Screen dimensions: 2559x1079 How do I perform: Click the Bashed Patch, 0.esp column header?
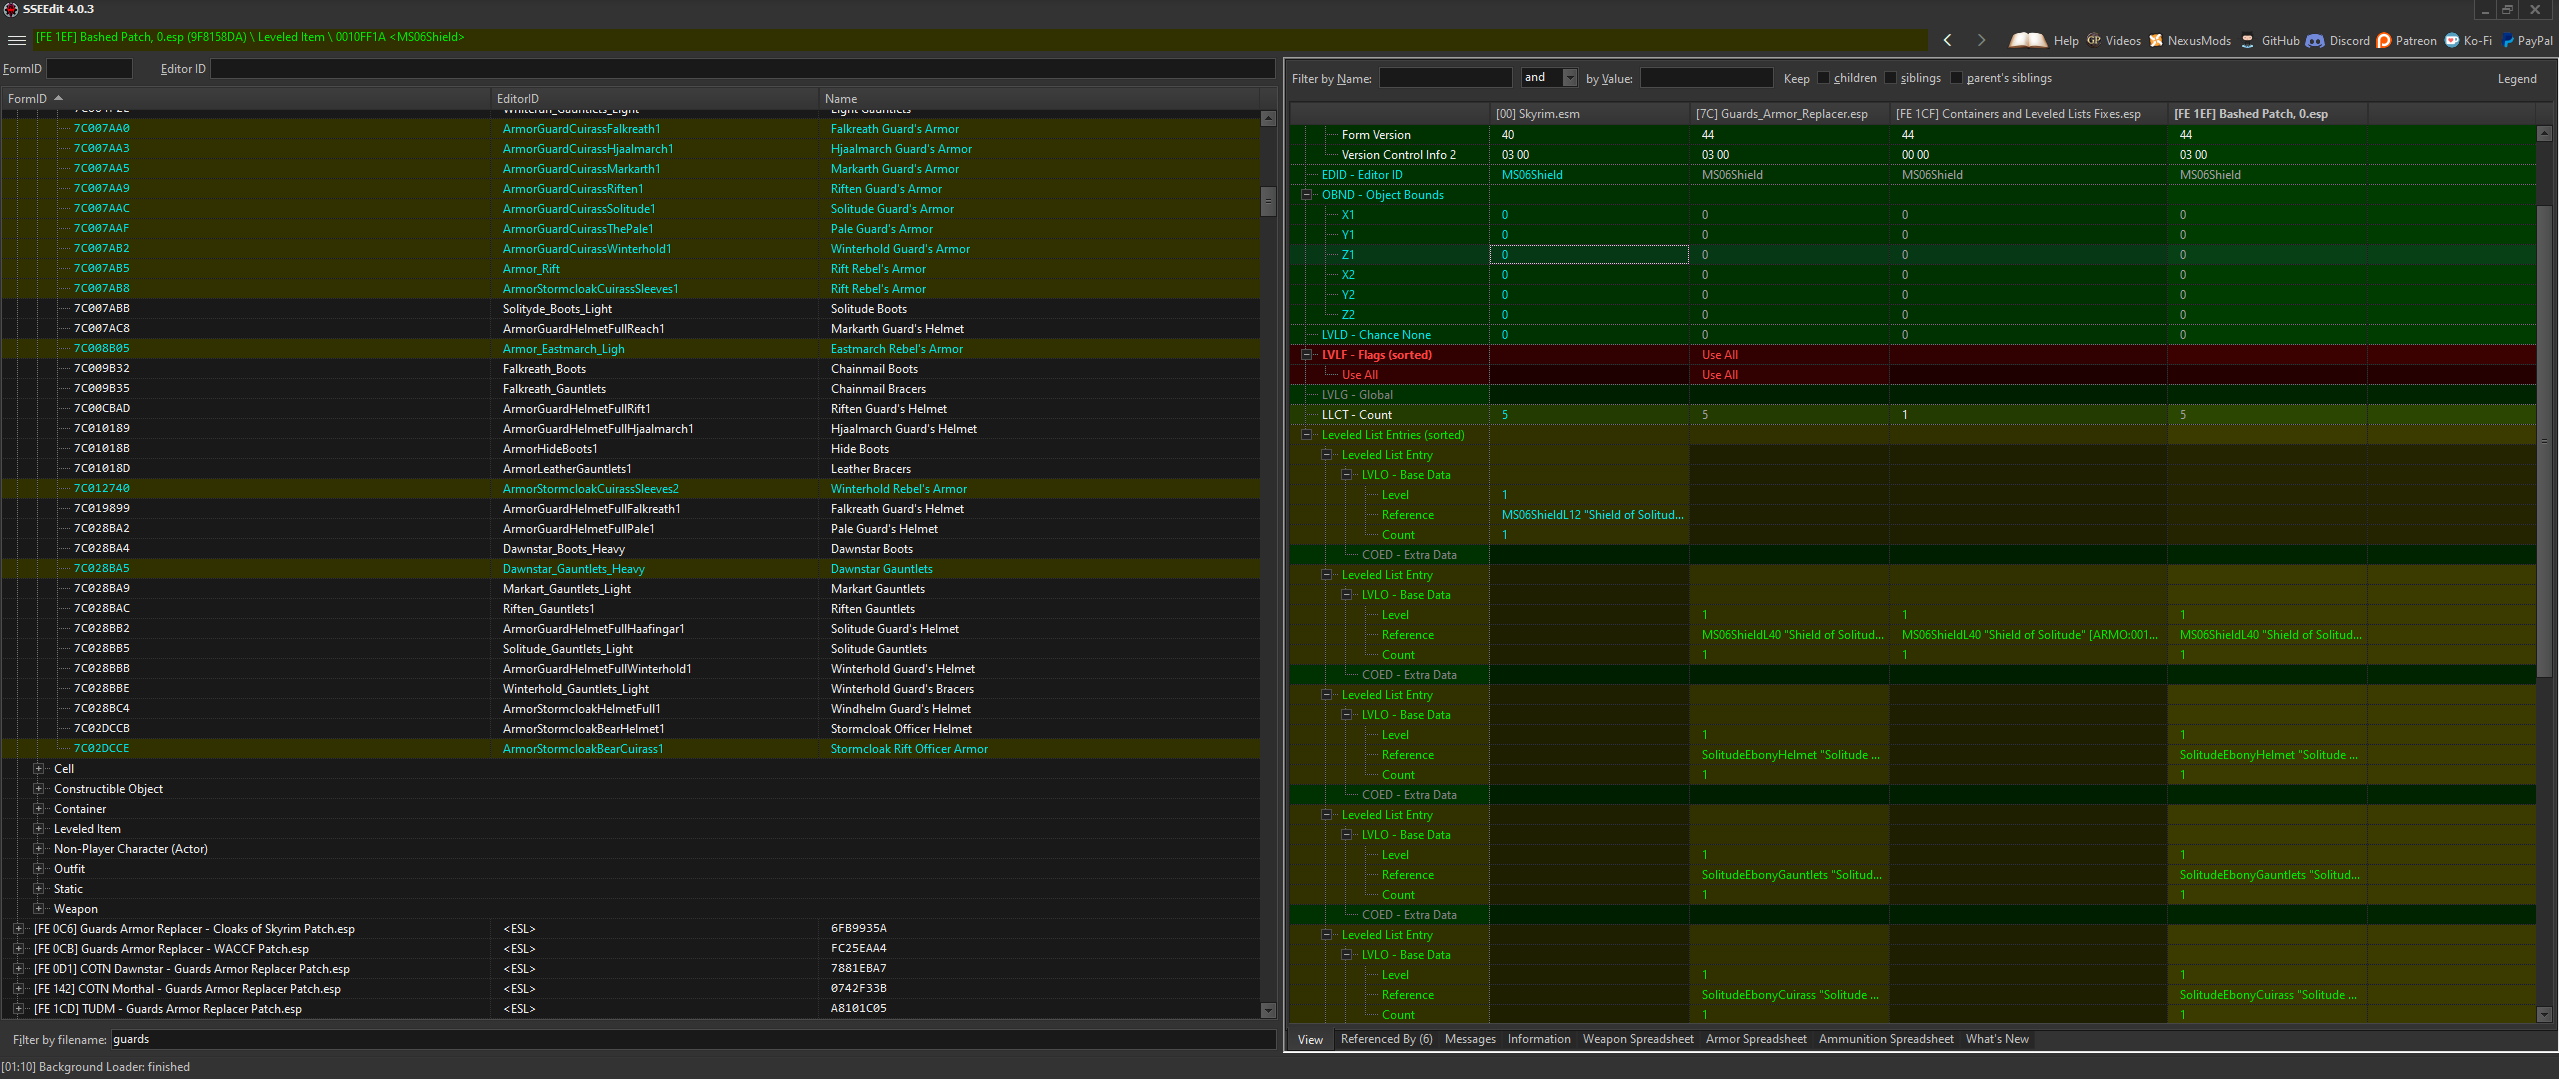click(x=2266, y=114)
